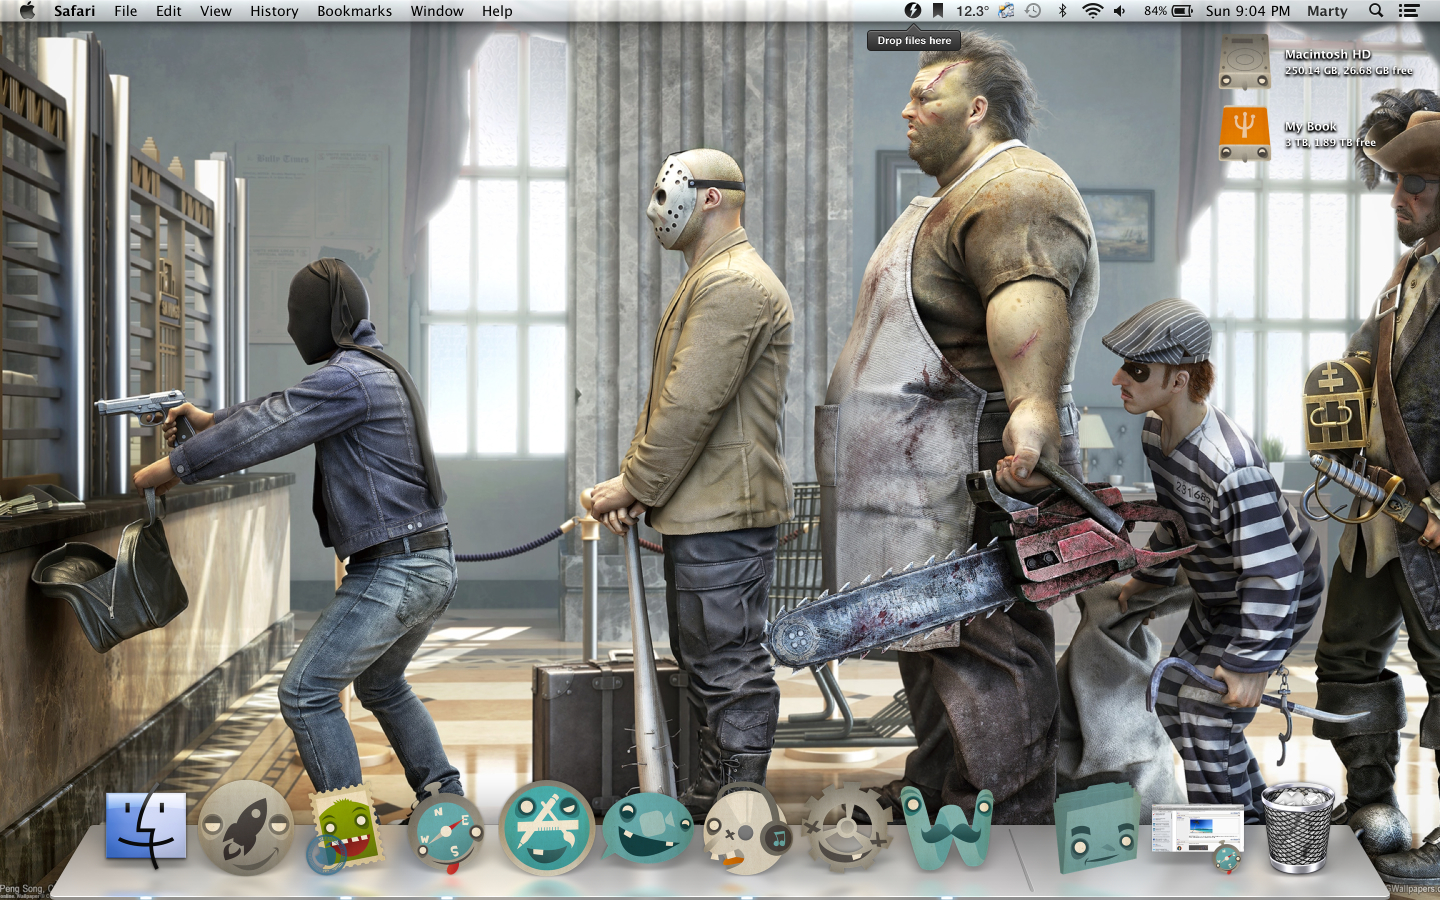The image size is (1440, 900).
Task: Click the My Book label text
Action: [1311, 127]
